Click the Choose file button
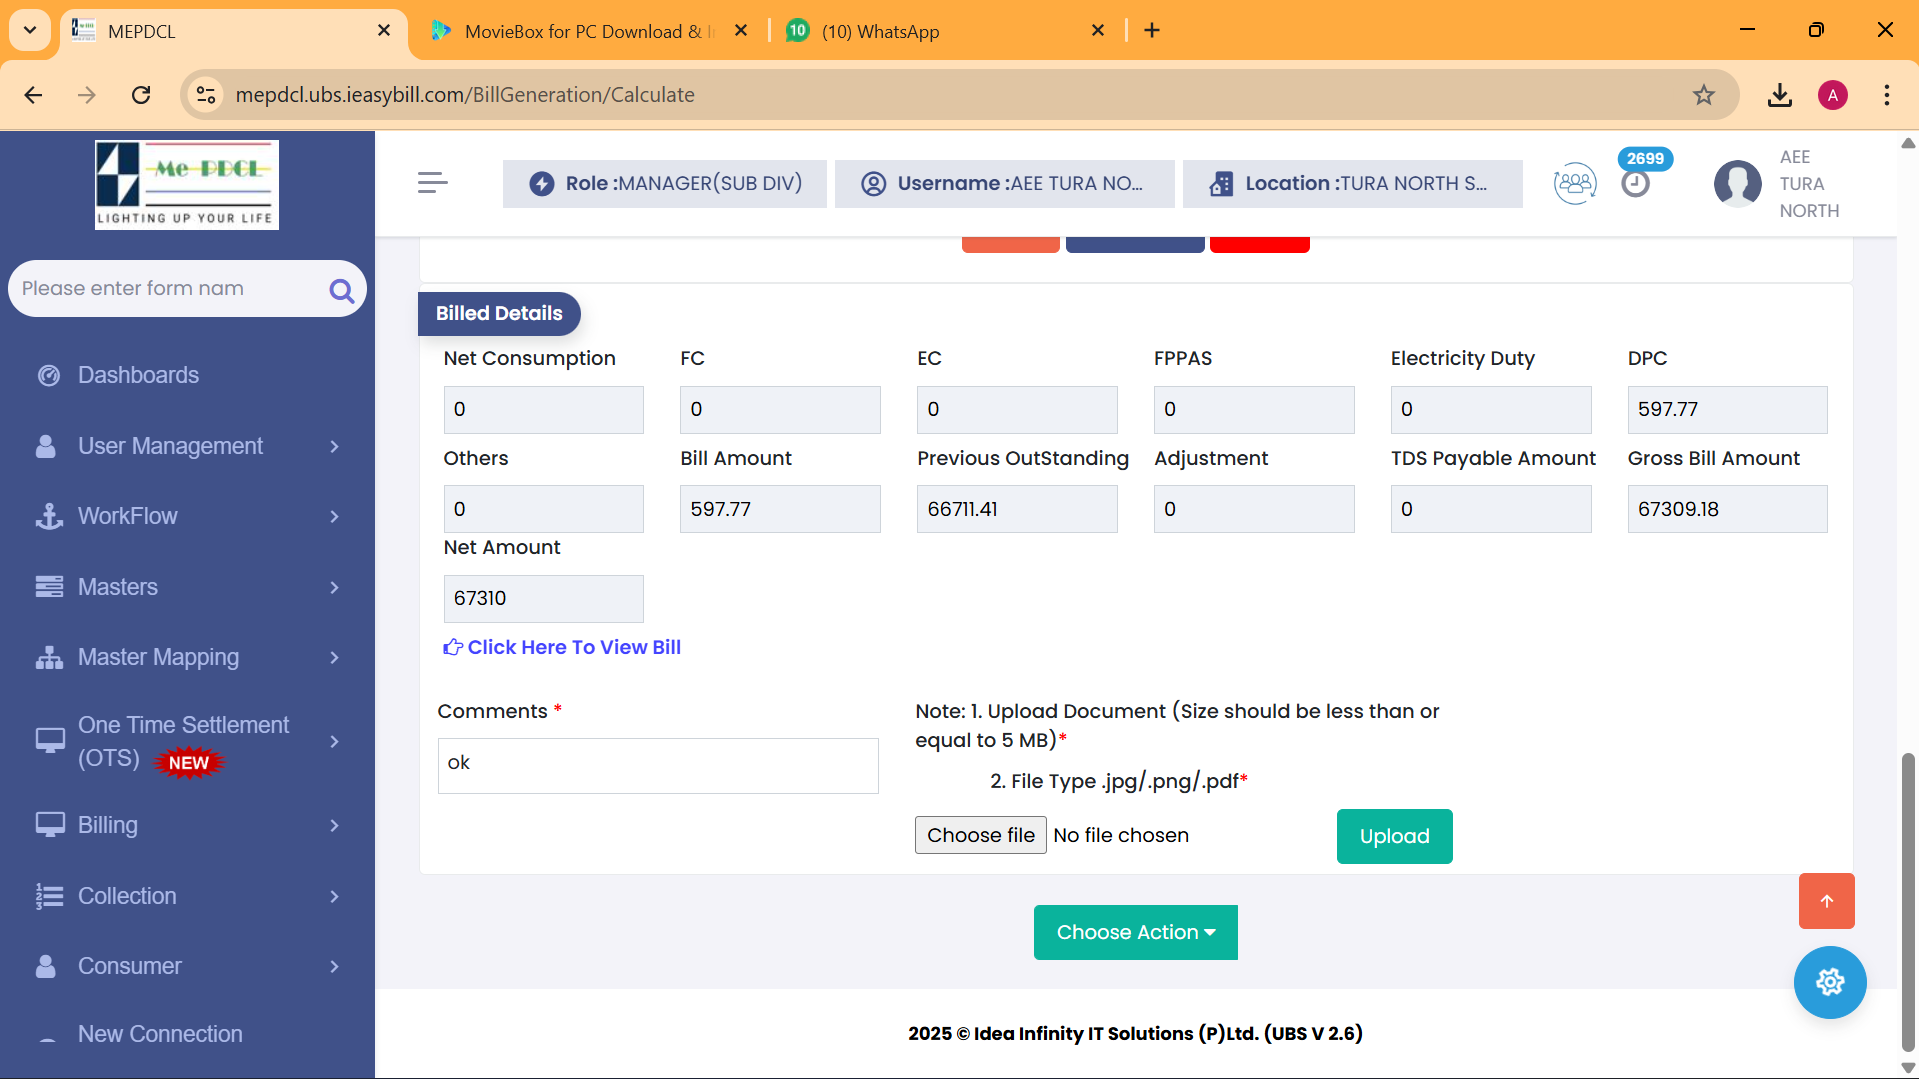1919x1079 pixels. tap(980, 835)
